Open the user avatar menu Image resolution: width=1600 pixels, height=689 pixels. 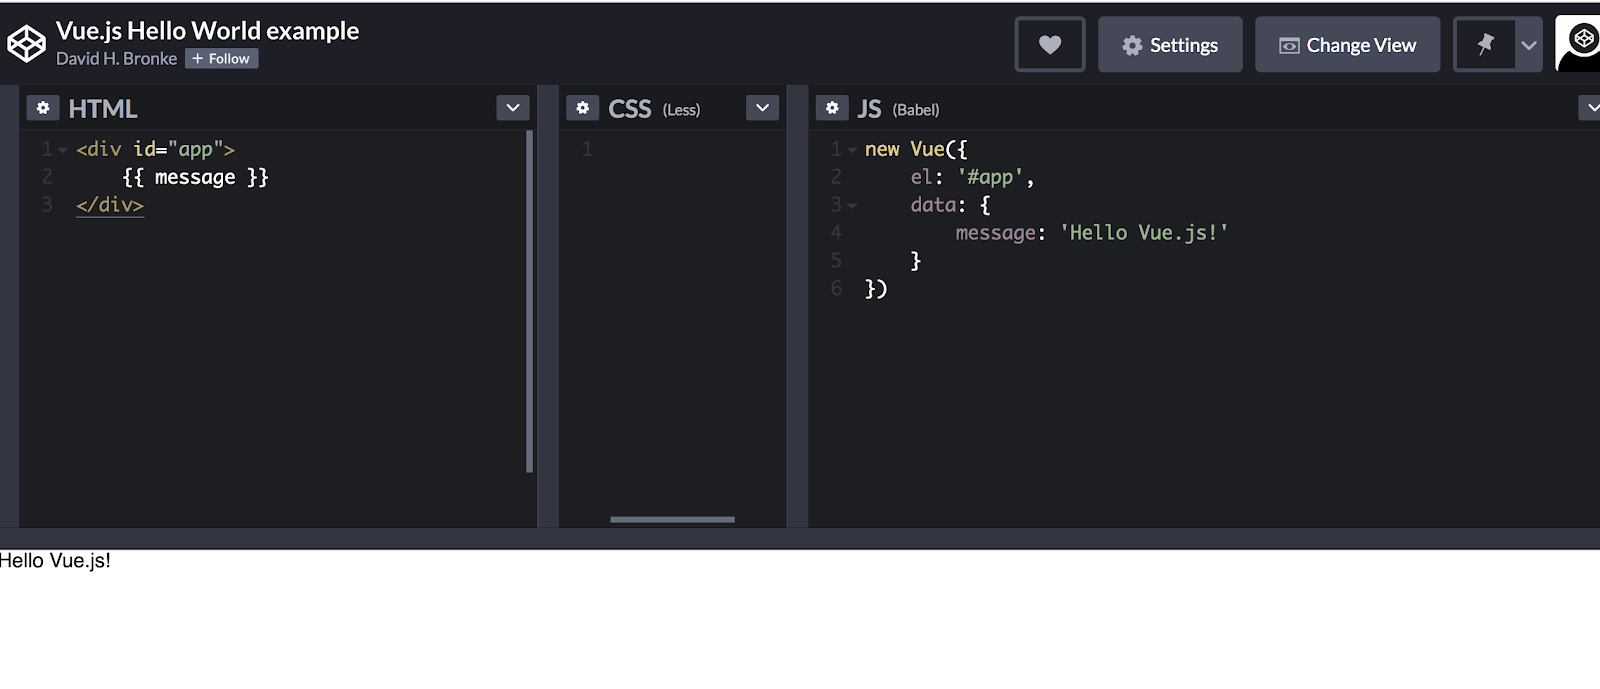tap(1578, 44)
